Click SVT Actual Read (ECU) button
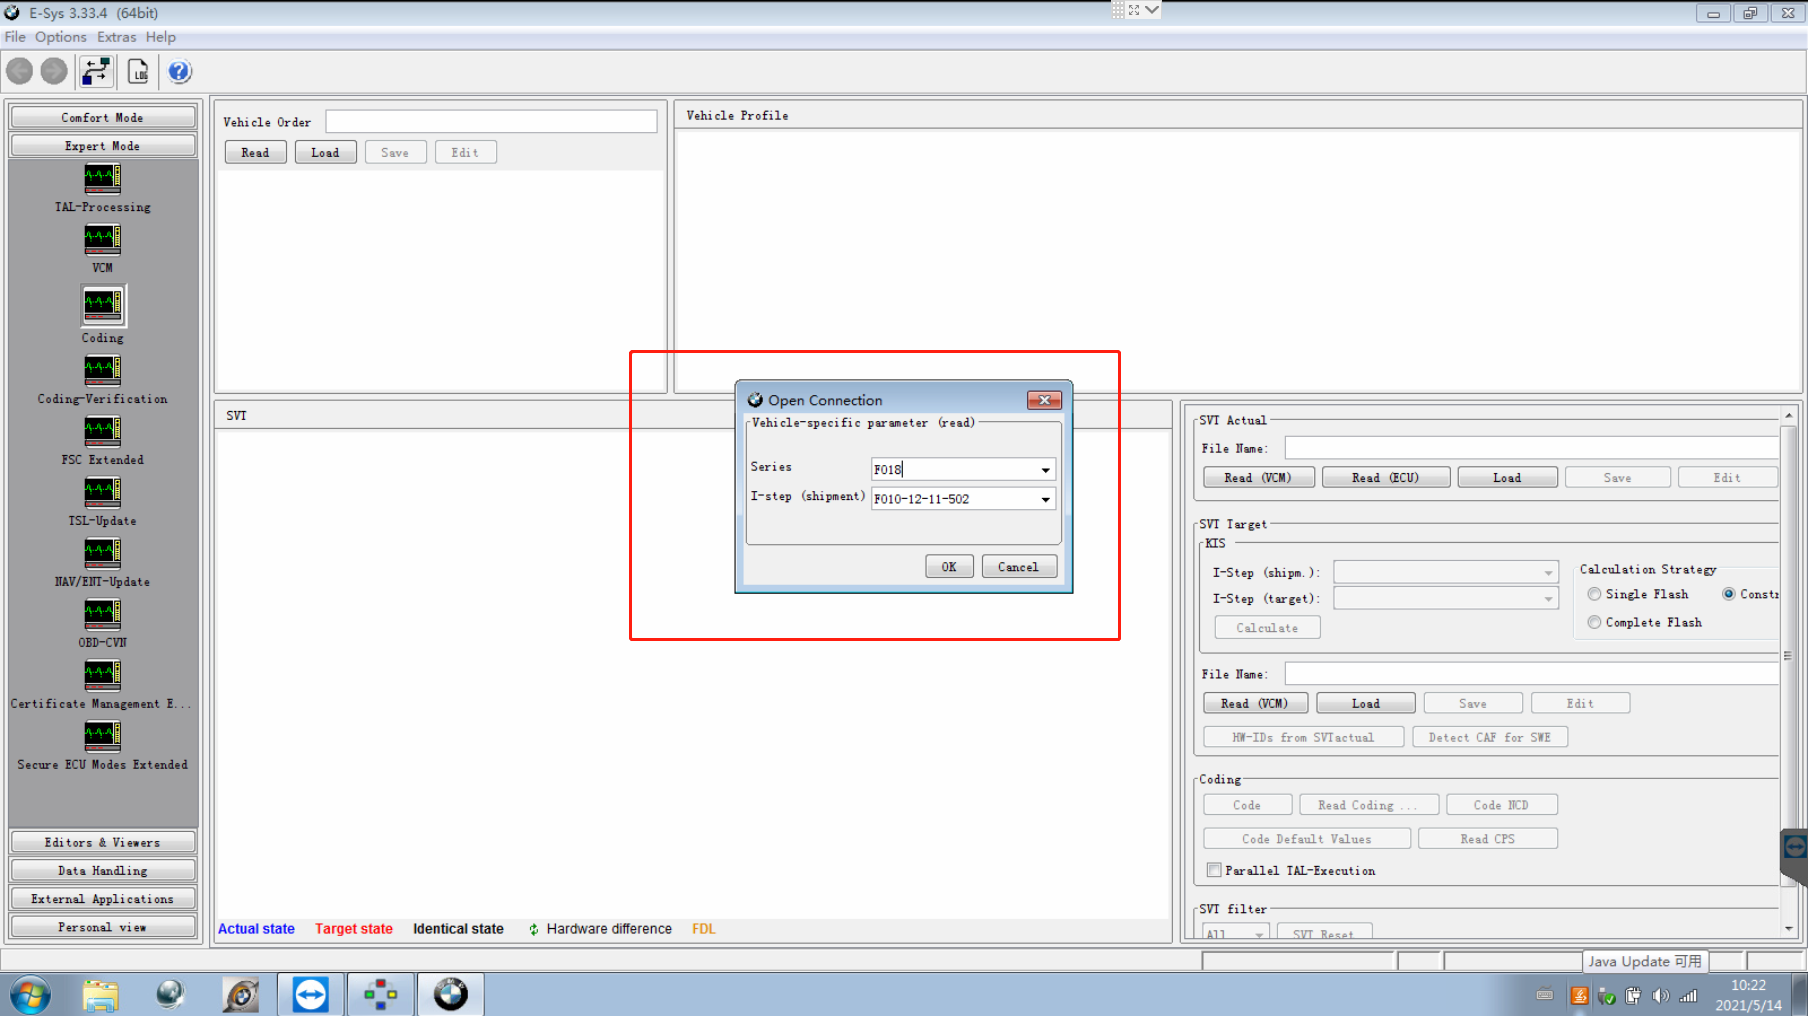 1385,477
